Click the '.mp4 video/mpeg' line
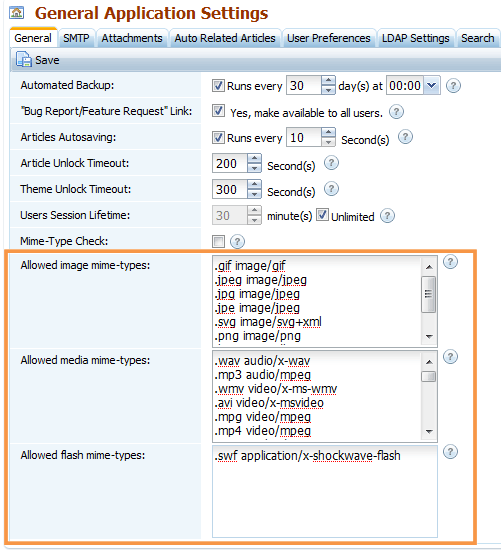The width and height of the screenshot is (501, 554). pyautogui.click(x=263, y=431)
